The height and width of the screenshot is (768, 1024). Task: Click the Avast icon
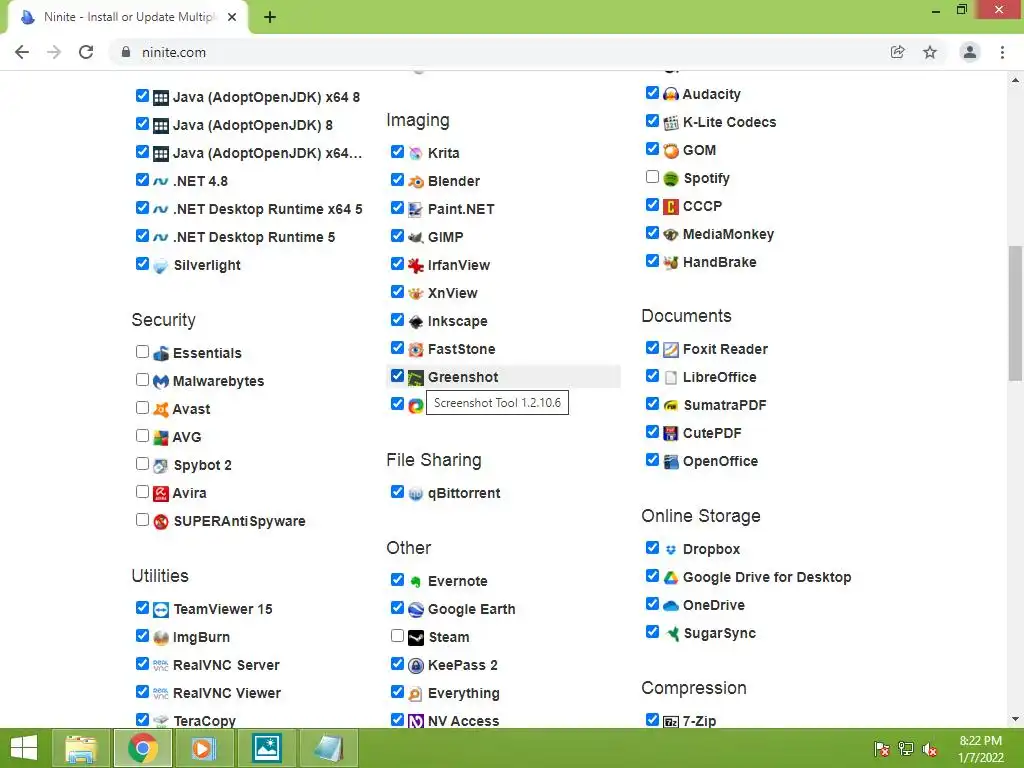161,409
